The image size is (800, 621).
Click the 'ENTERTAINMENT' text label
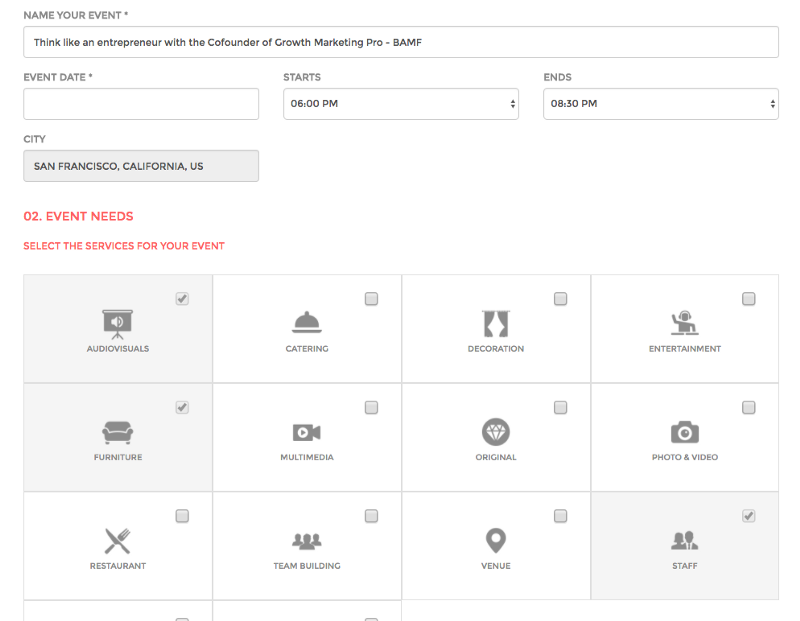[x=685, y=349]
